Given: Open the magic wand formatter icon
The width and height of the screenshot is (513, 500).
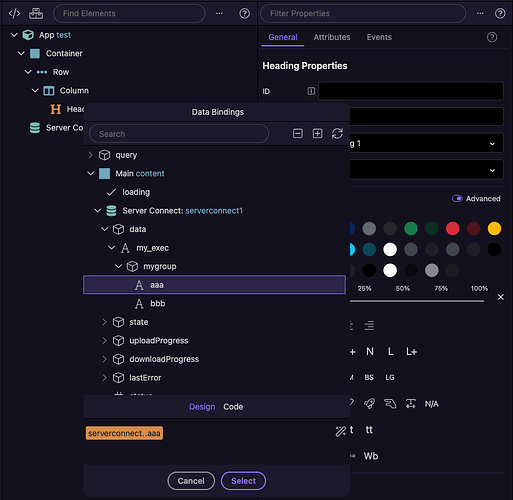Looking at the screenshot, I should (x=341, y=431).
